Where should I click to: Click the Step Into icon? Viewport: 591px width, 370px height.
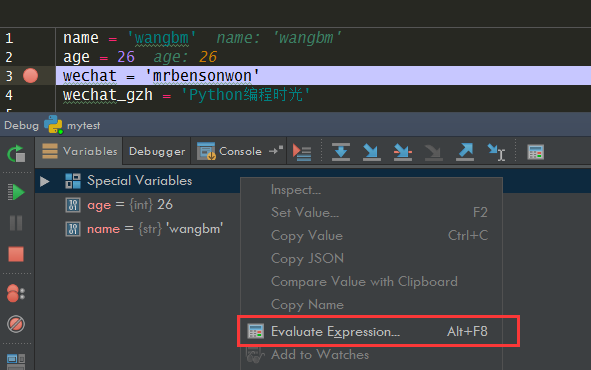(372, 152)
